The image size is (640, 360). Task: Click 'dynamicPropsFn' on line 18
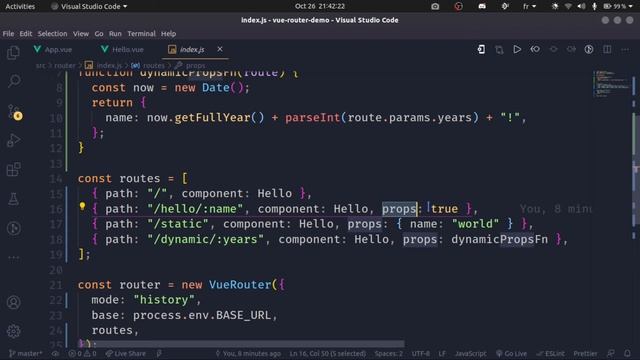tap(499, 239)
